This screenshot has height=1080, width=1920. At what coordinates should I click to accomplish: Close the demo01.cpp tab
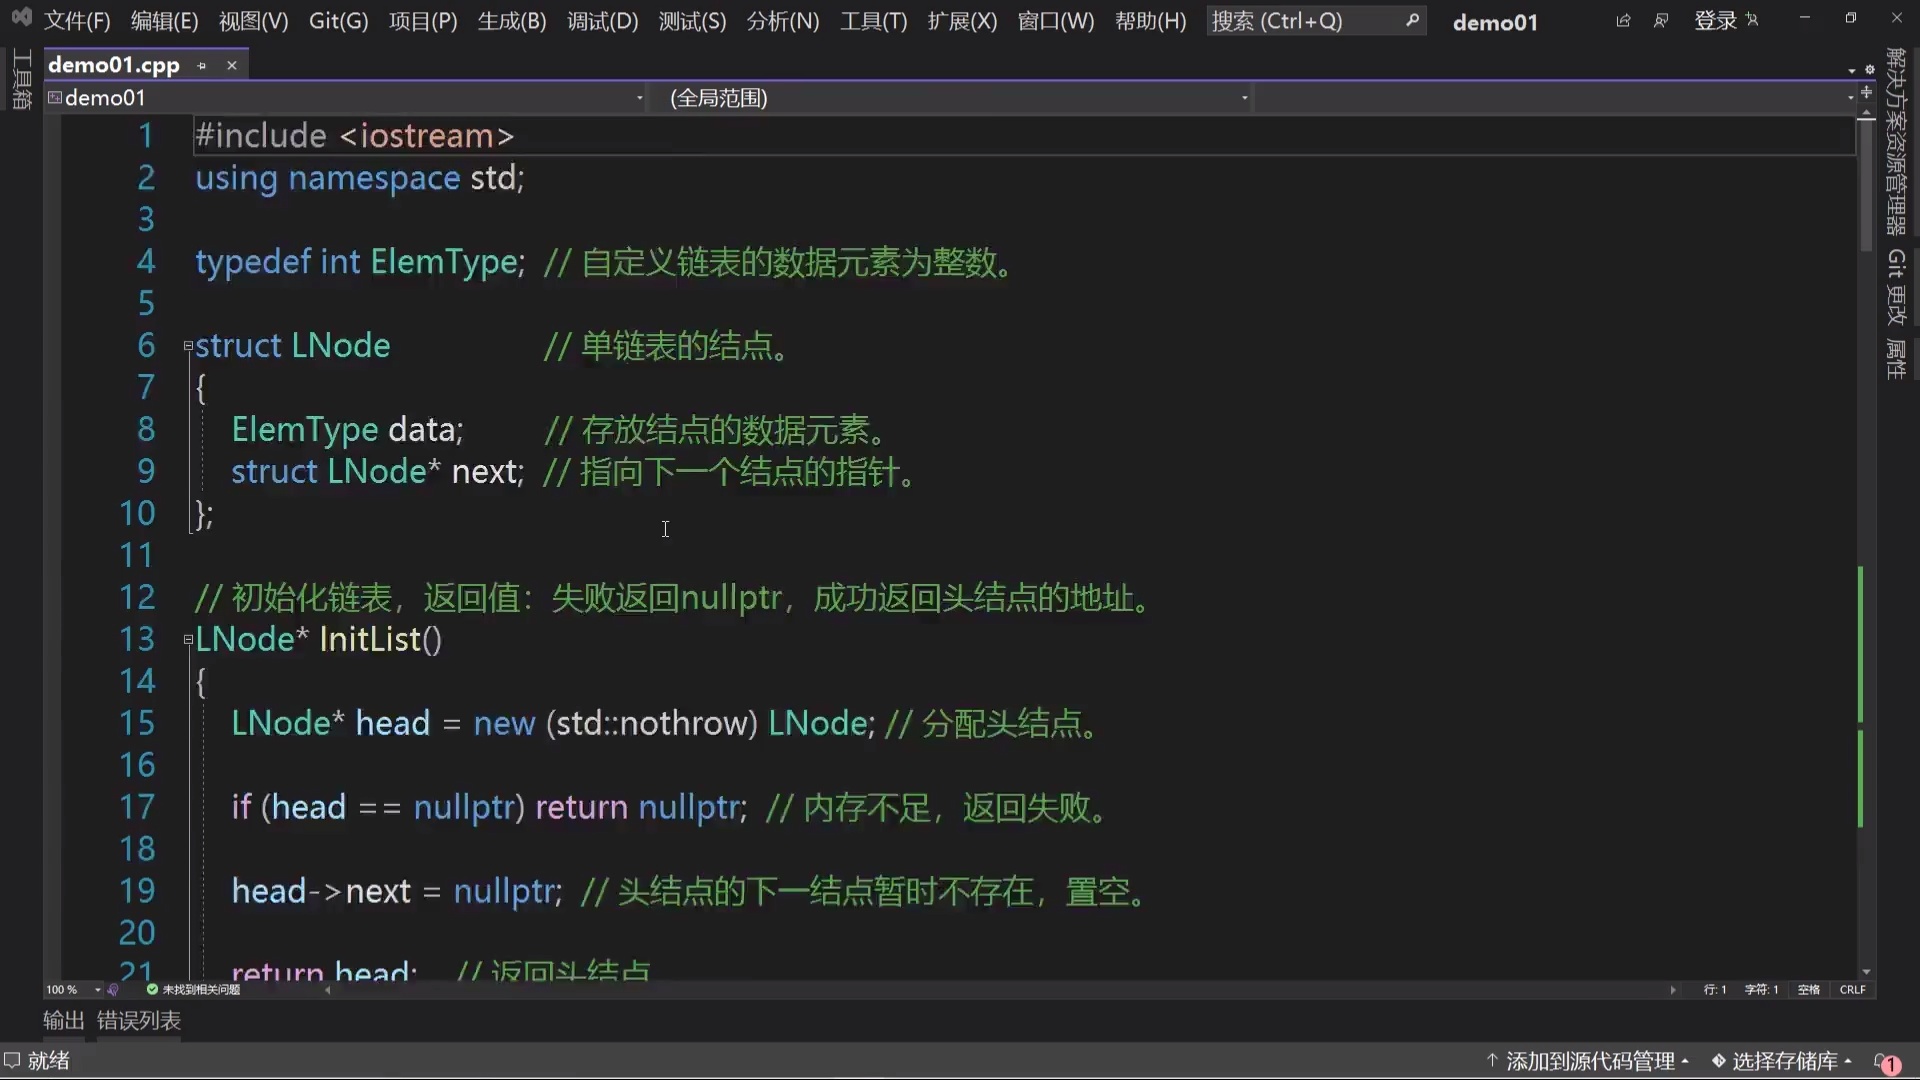click(x=232, y=65)
